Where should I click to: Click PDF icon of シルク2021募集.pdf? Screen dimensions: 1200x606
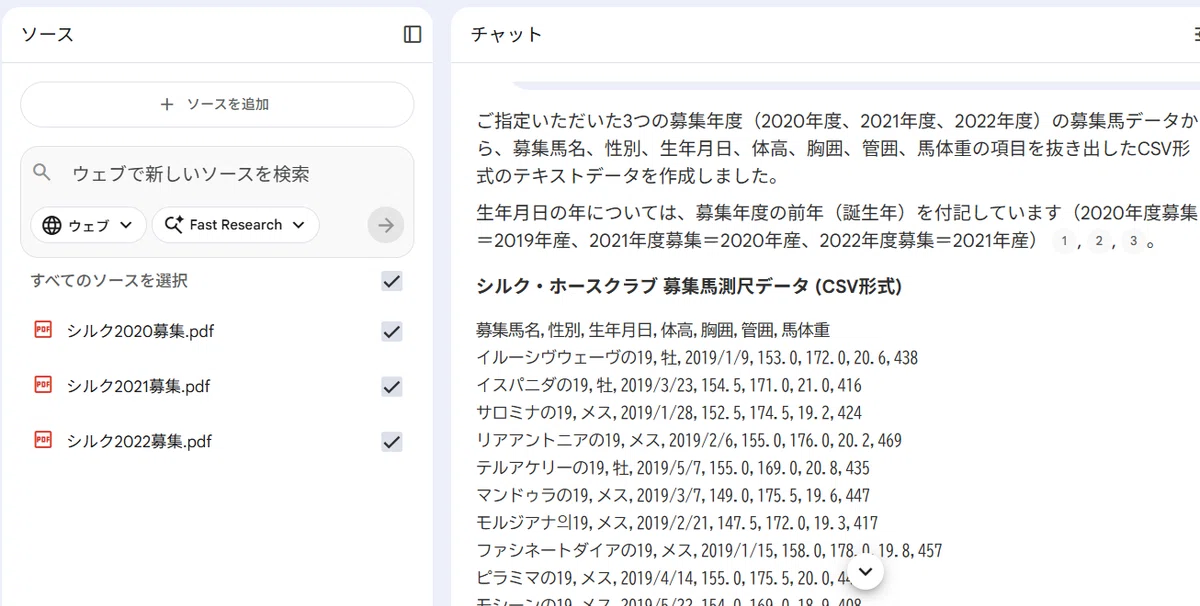43,385
